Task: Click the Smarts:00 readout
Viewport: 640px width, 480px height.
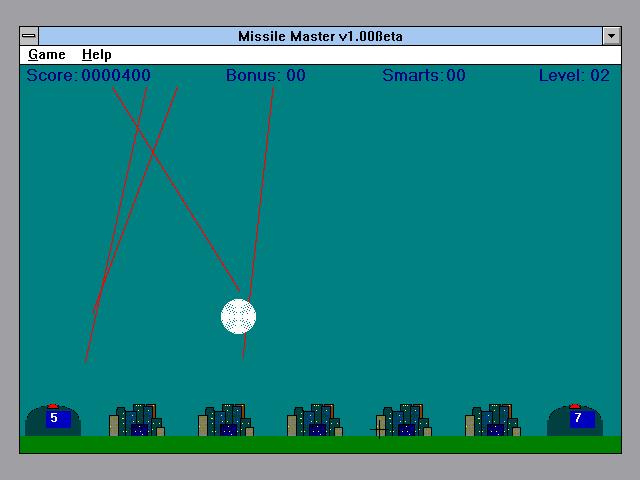Action: (x=424, y=76)
